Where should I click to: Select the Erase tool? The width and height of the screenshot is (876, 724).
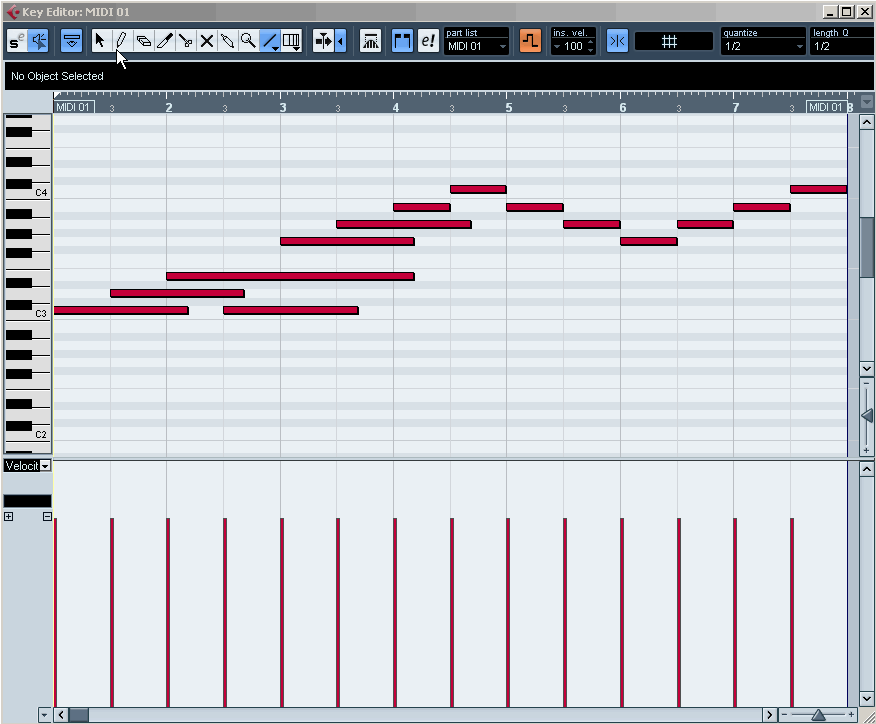pyautogui.click(x=143, y=41)
